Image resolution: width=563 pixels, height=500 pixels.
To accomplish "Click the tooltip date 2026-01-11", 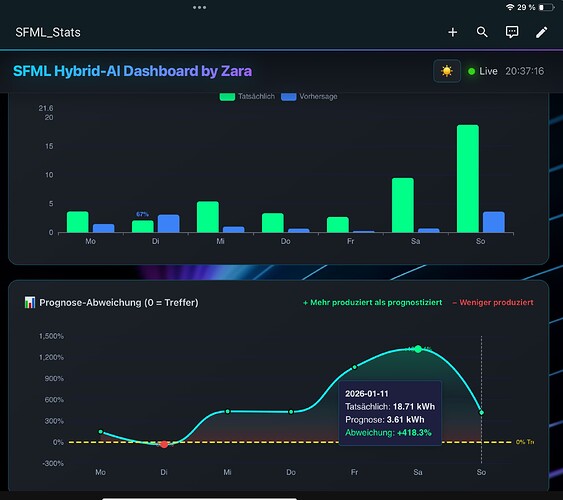I will pyautogui.click(x=367, y=394).
